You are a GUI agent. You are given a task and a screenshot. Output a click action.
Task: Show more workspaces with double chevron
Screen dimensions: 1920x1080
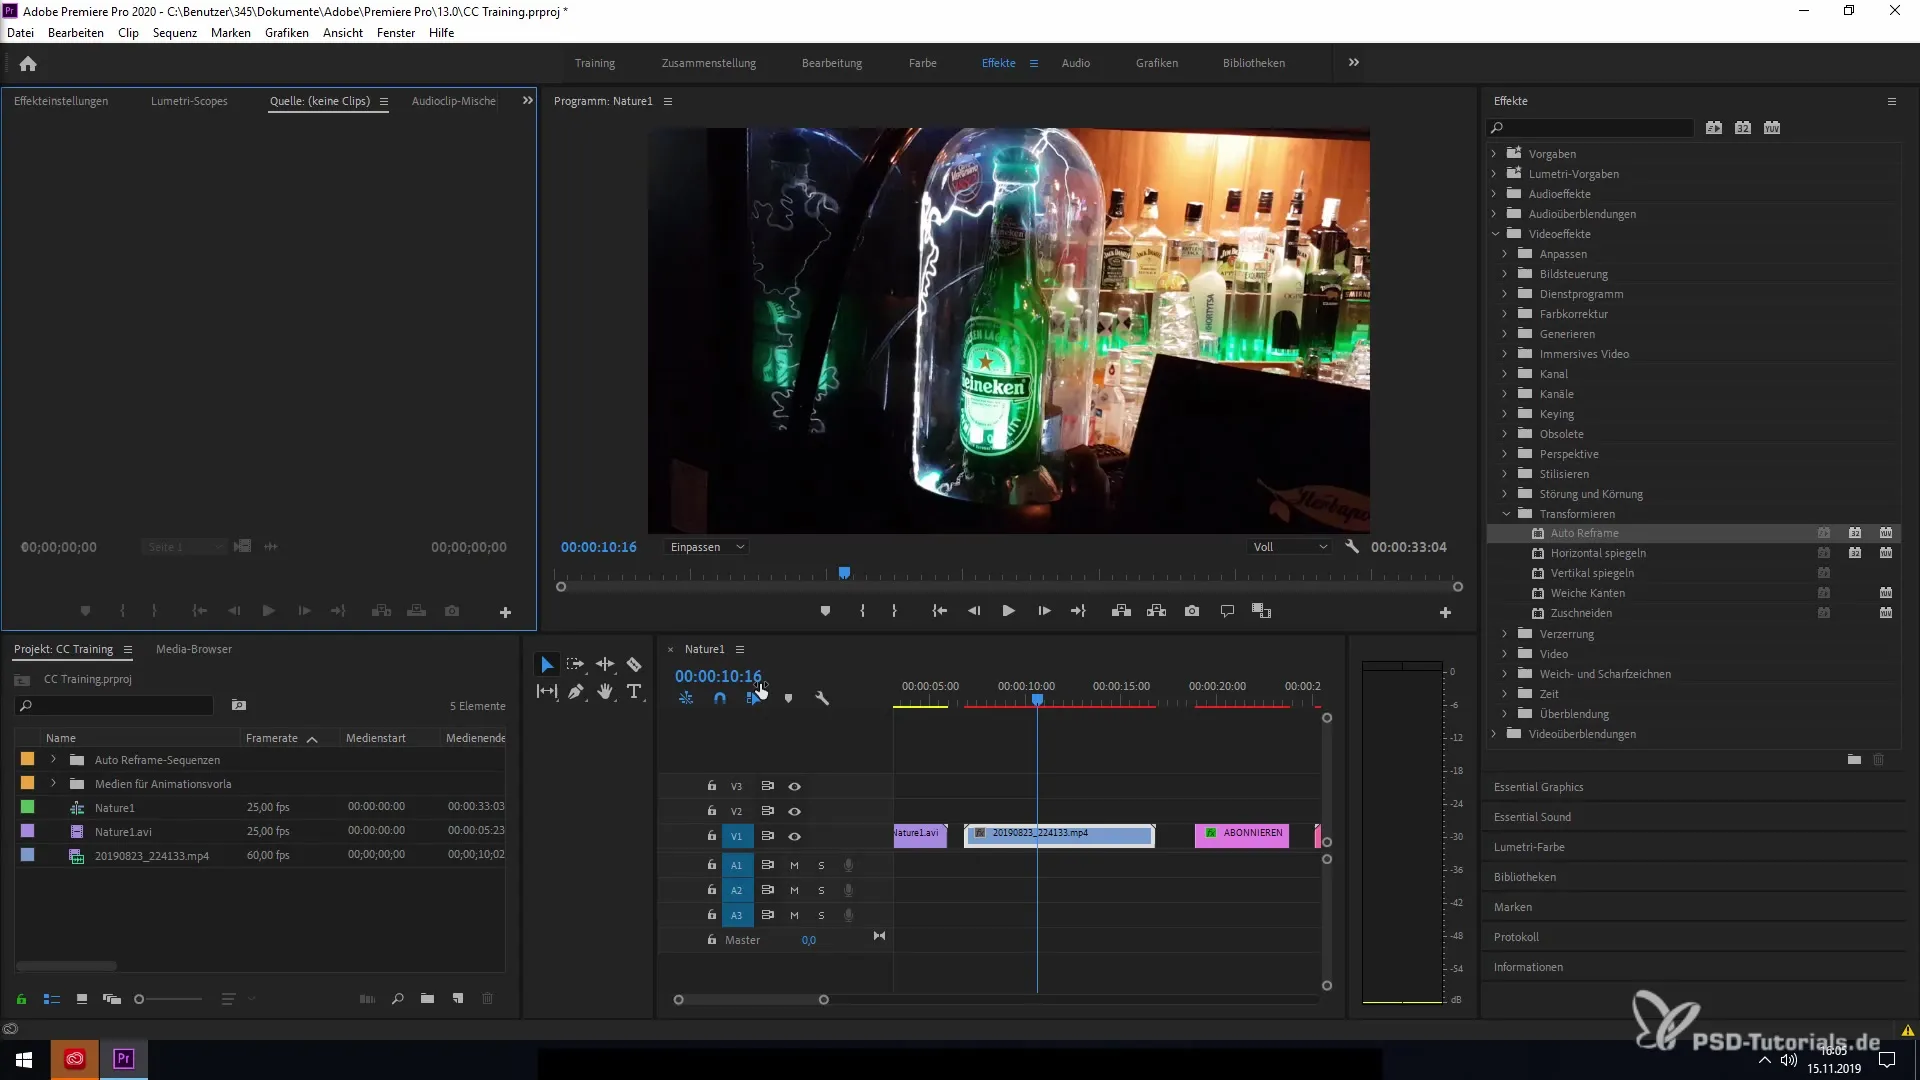[x=1353, y=62]
